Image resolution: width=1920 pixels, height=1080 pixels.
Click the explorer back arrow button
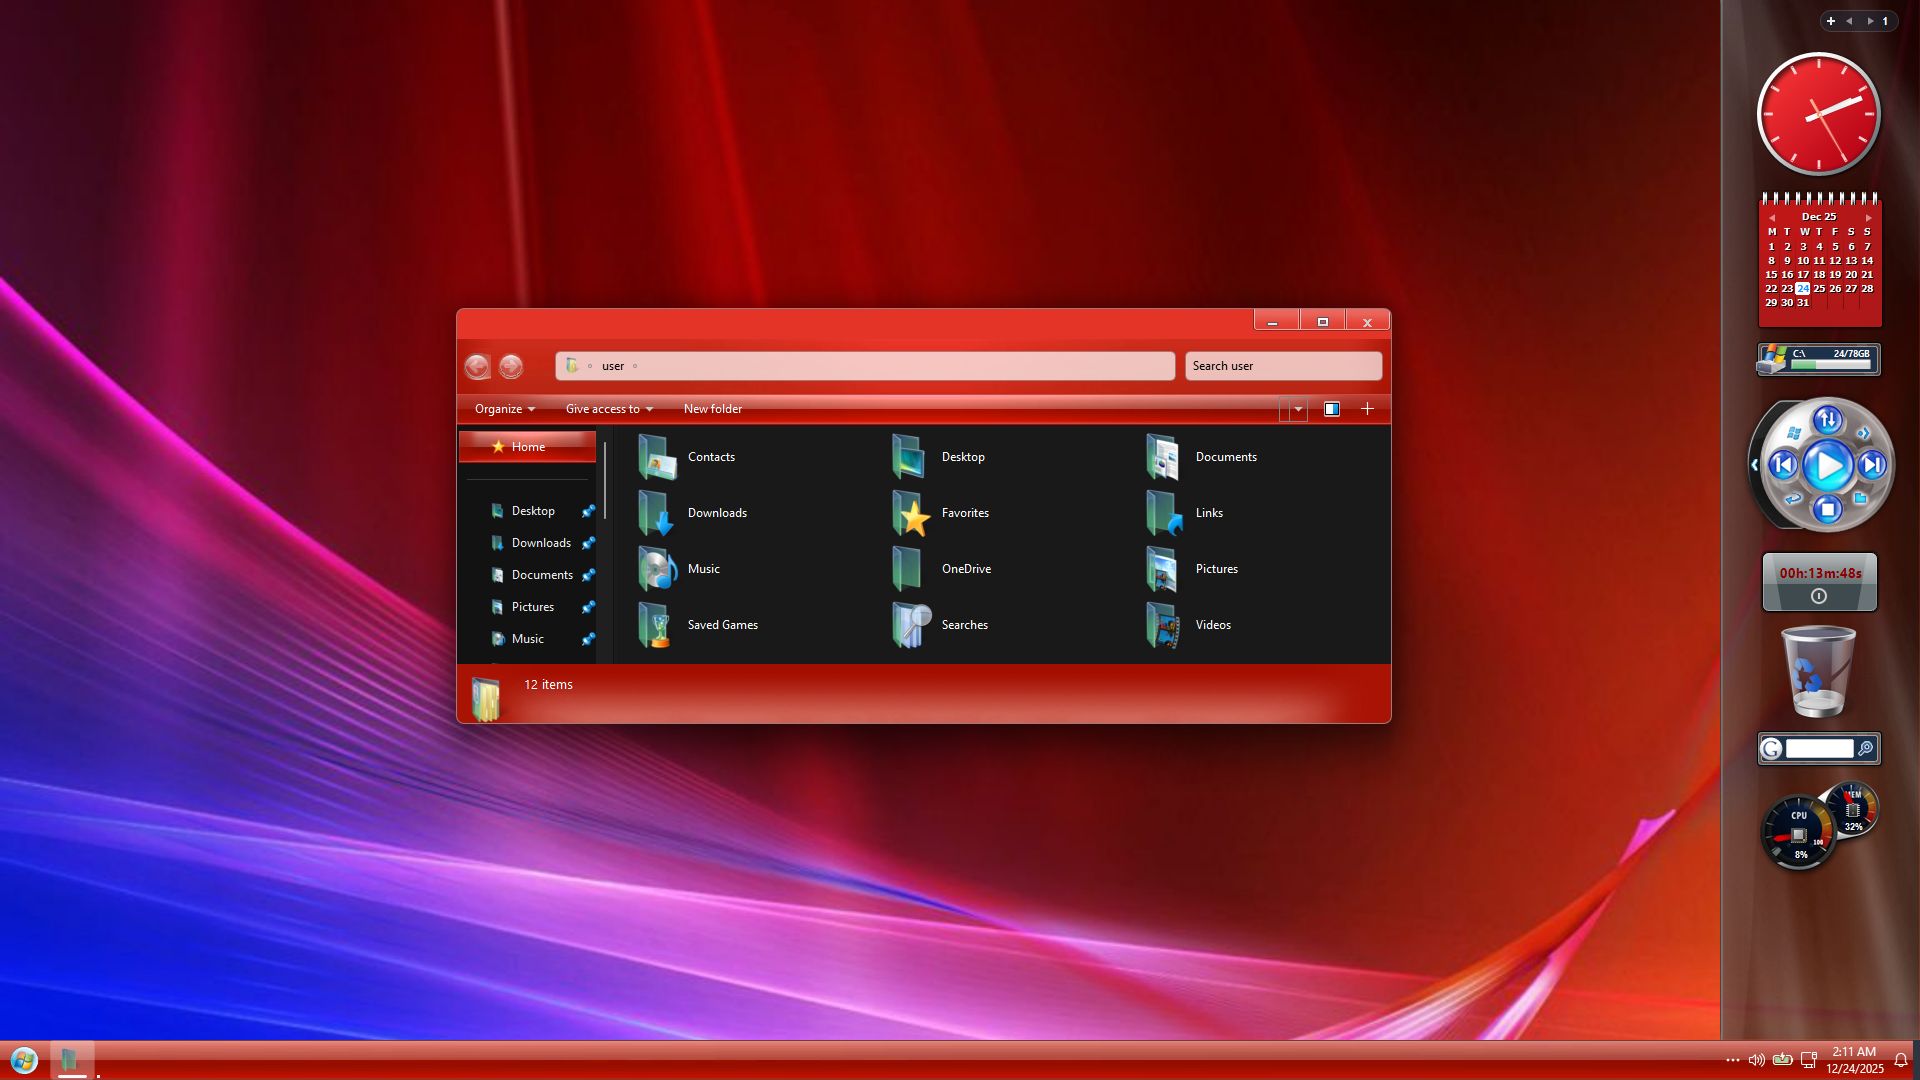477,367
